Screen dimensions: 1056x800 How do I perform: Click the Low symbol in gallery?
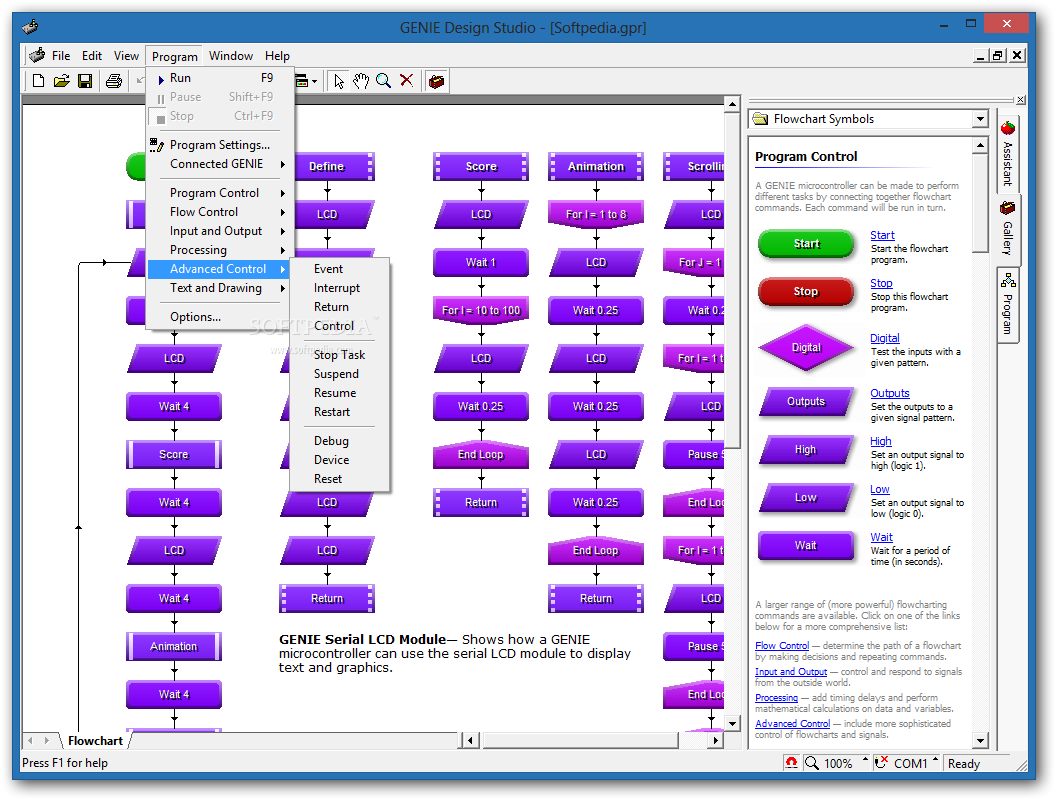tap(806, 498)
